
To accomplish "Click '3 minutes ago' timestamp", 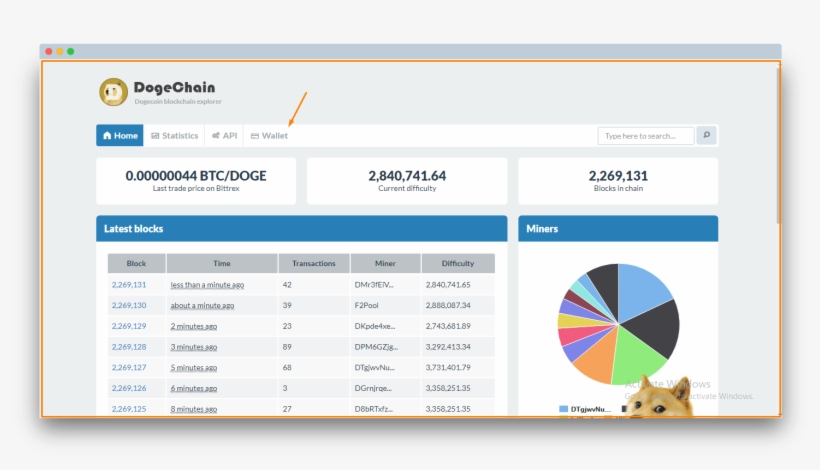I will coord(193,347).
